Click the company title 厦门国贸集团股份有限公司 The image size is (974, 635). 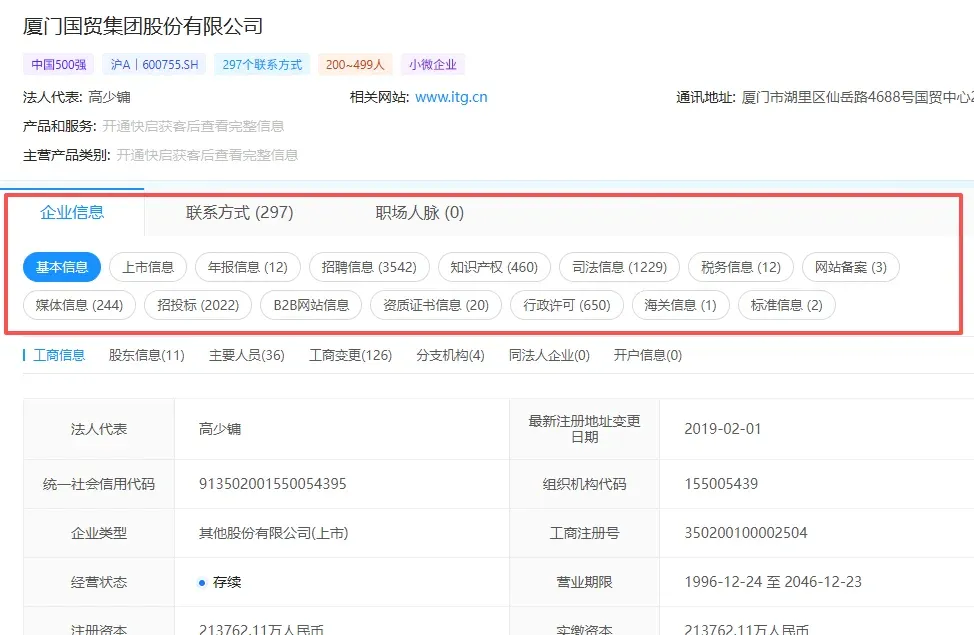[x=143, y=26]
